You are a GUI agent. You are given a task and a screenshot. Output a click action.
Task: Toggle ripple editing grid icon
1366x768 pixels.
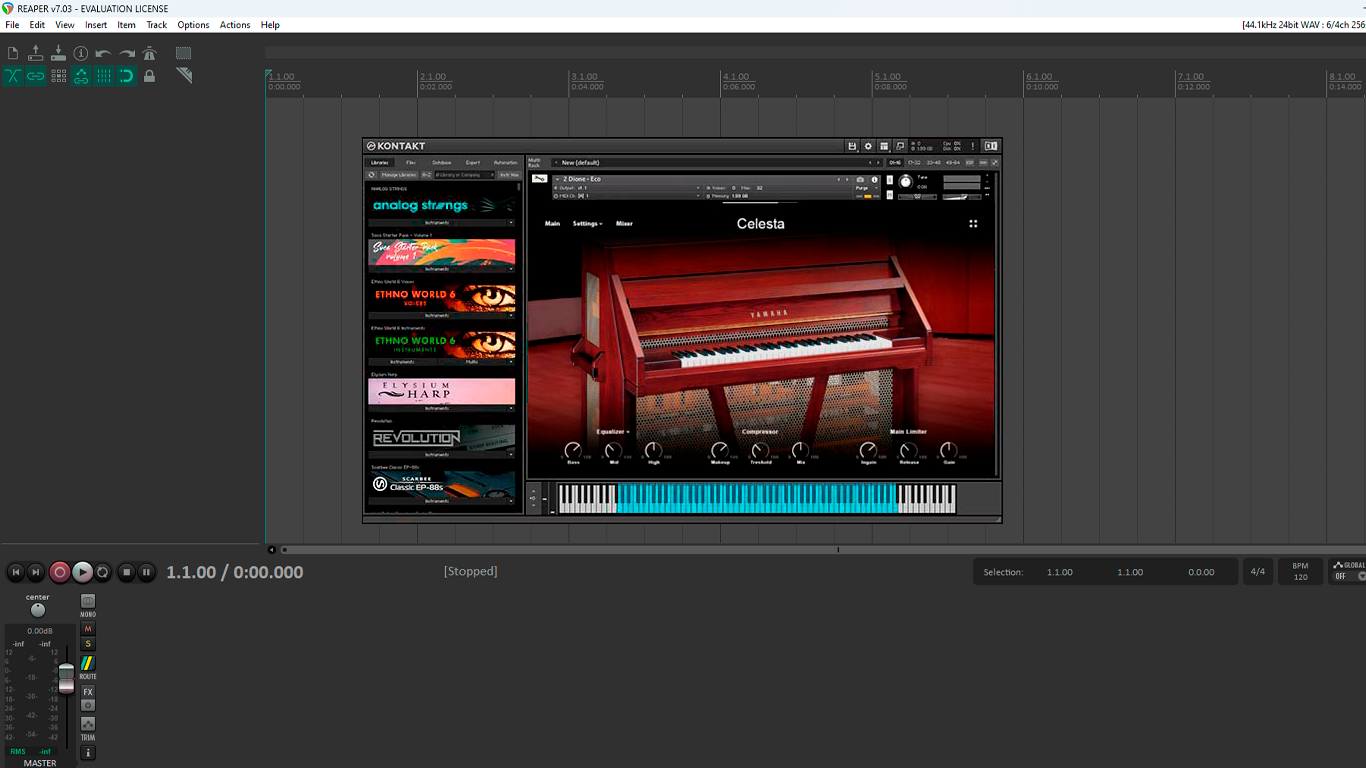click(58, 76)
